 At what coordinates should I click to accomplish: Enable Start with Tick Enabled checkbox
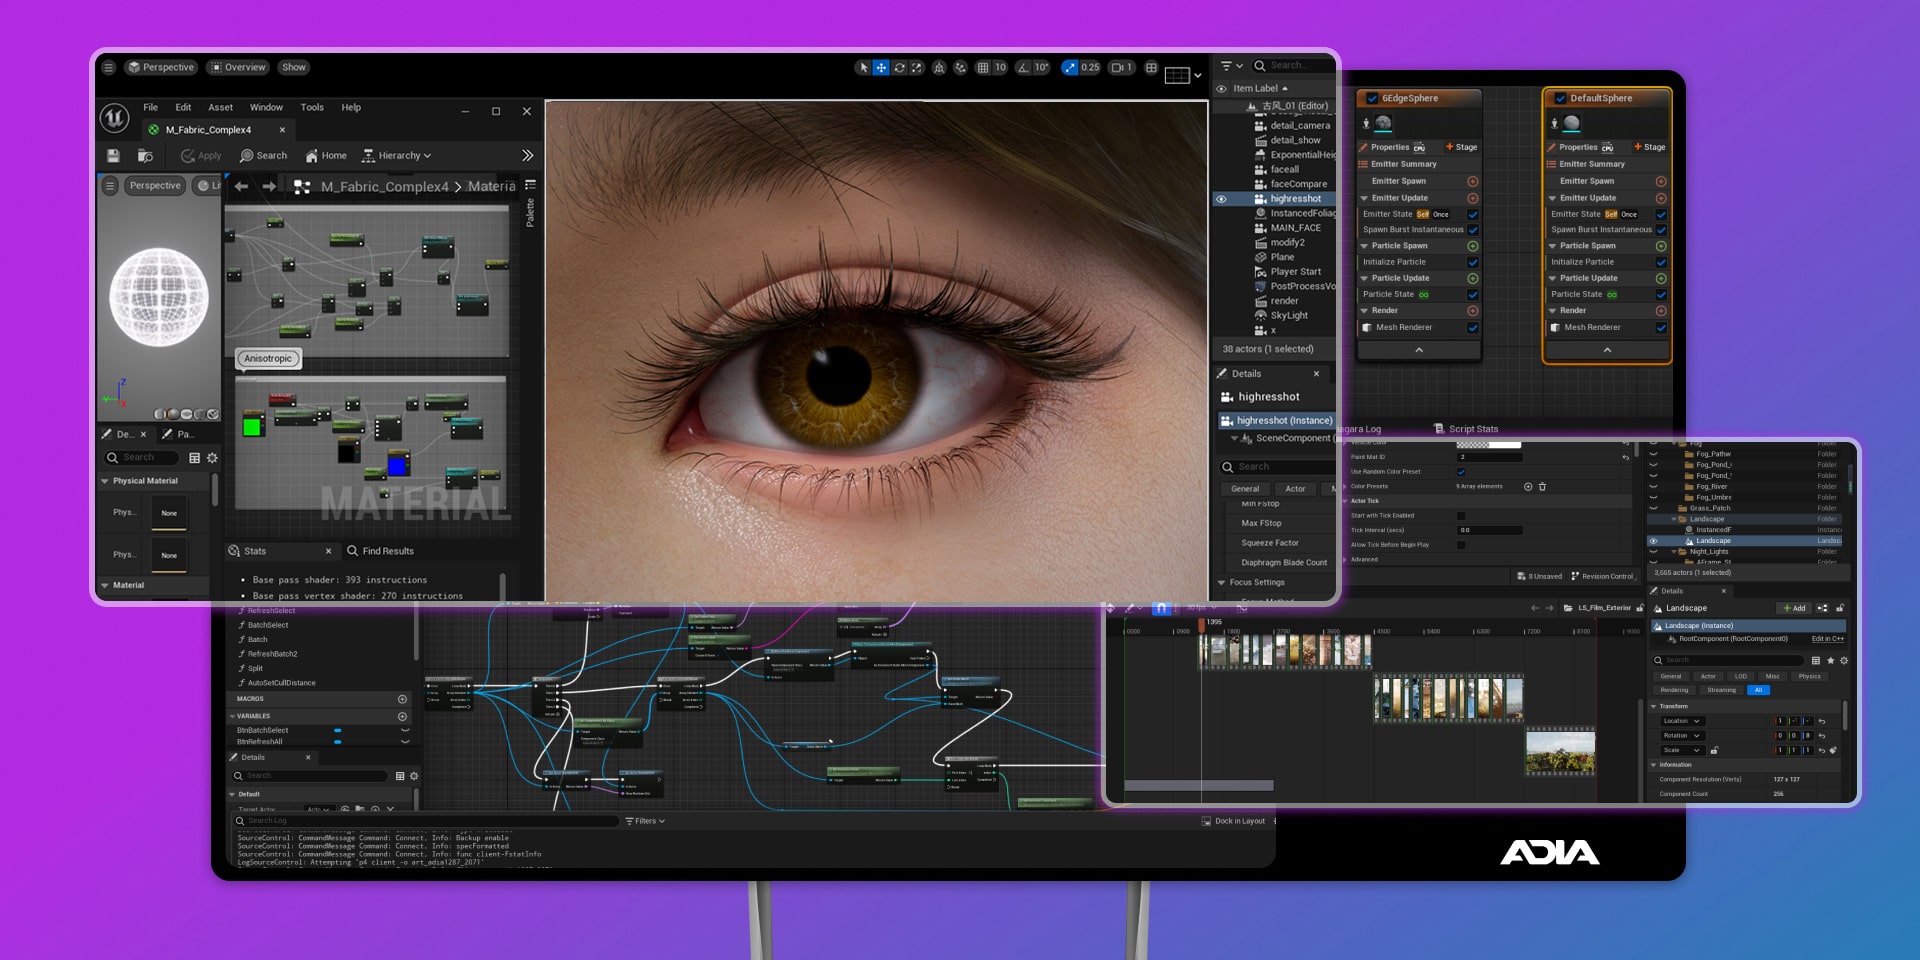point(1461,516)
